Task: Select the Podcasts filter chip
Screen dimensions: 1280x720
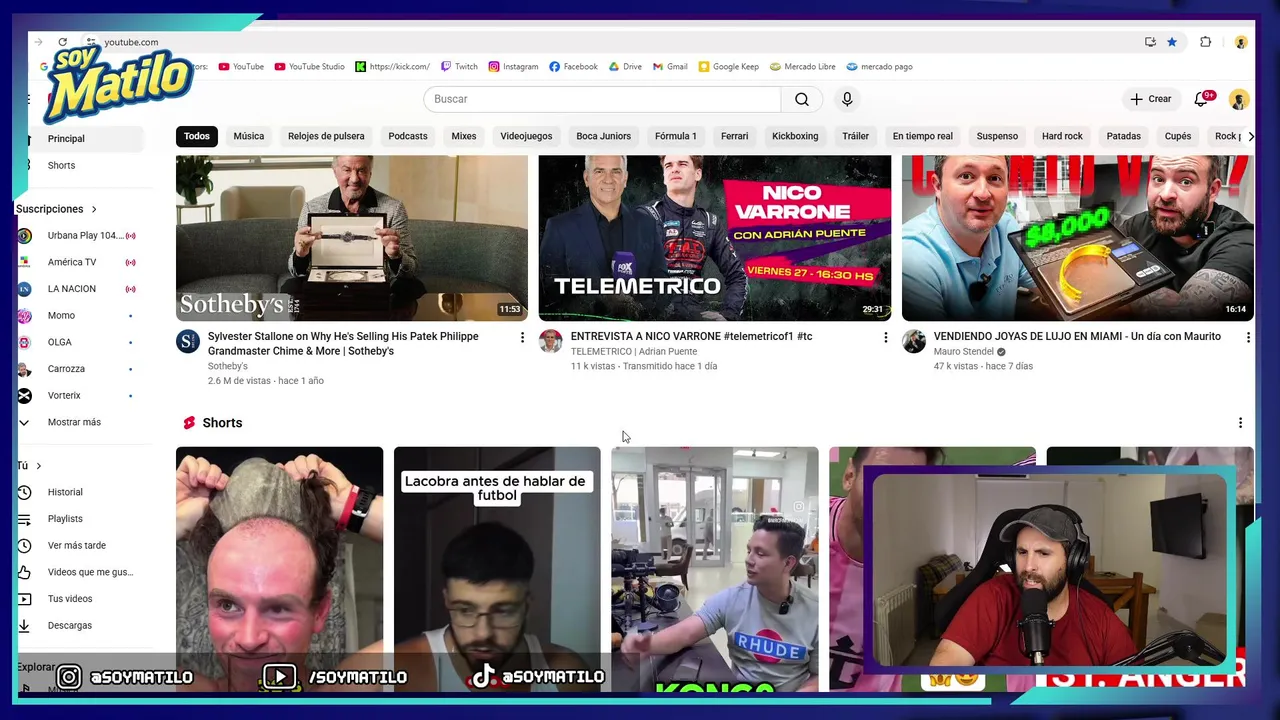Action: tap(408, 136)
